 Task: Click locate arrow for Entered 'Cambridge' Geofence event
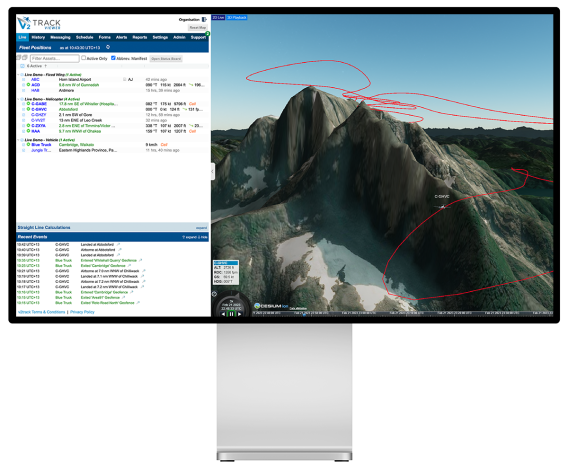132,292
